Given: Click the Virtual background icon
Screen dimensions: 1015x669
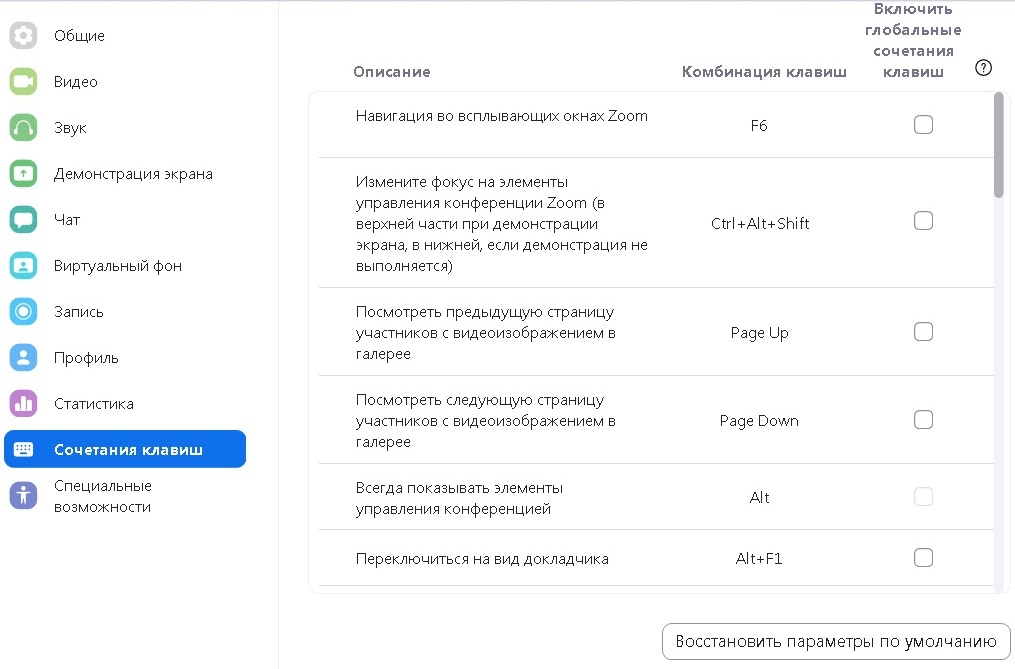Looking at the screenshot, I should [x=23, y=266].
